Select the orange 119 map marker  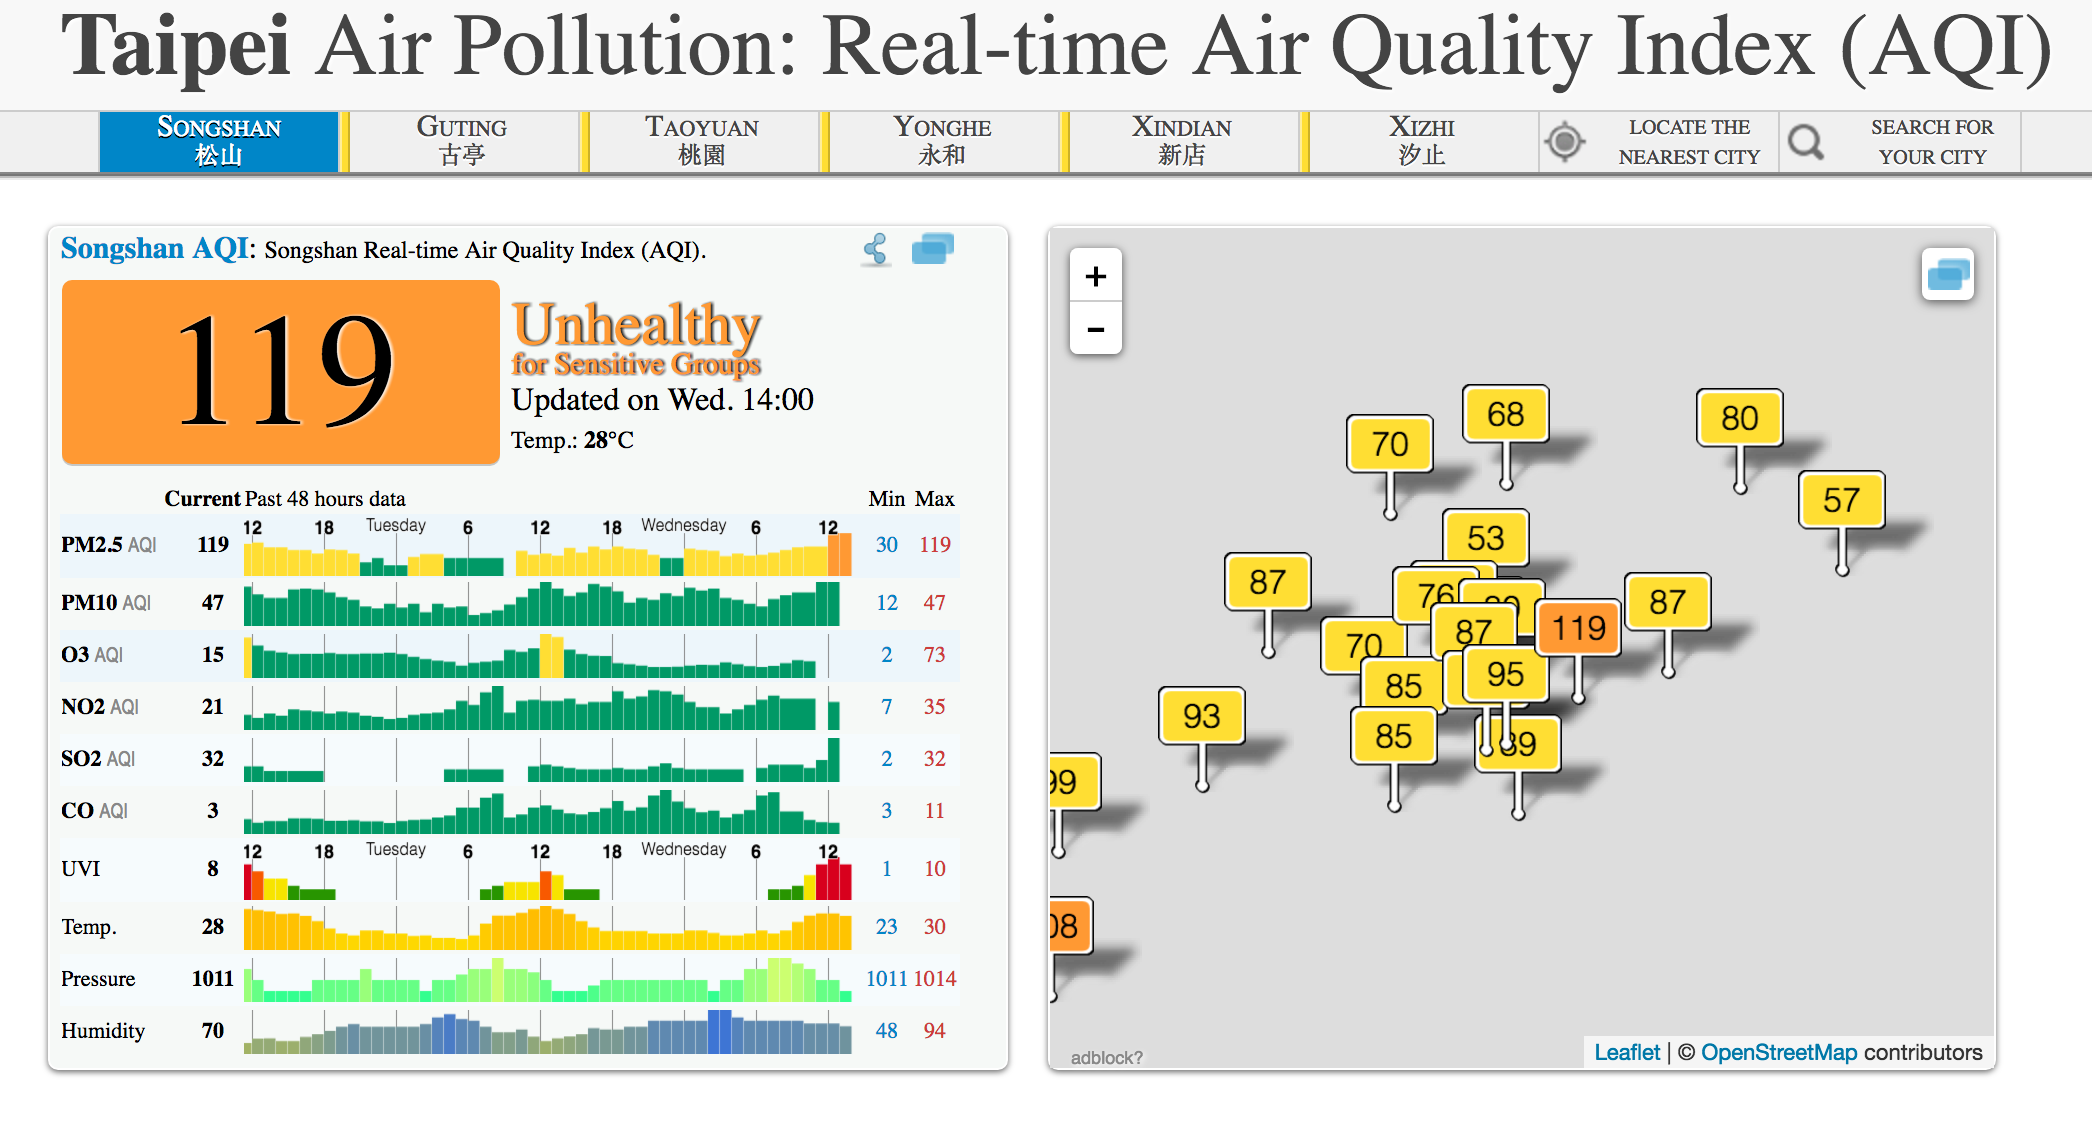click(1578, 628)
